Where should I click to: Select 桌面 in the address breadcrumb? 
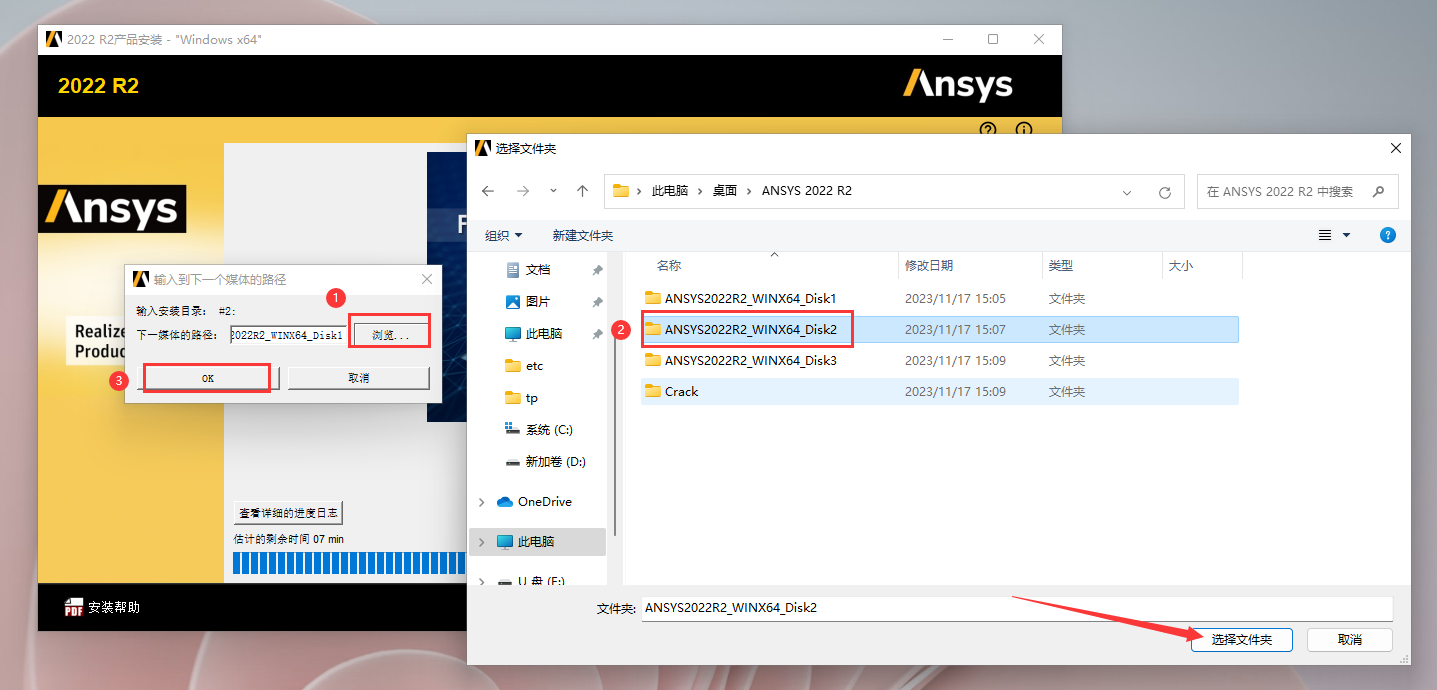(725, 191)
